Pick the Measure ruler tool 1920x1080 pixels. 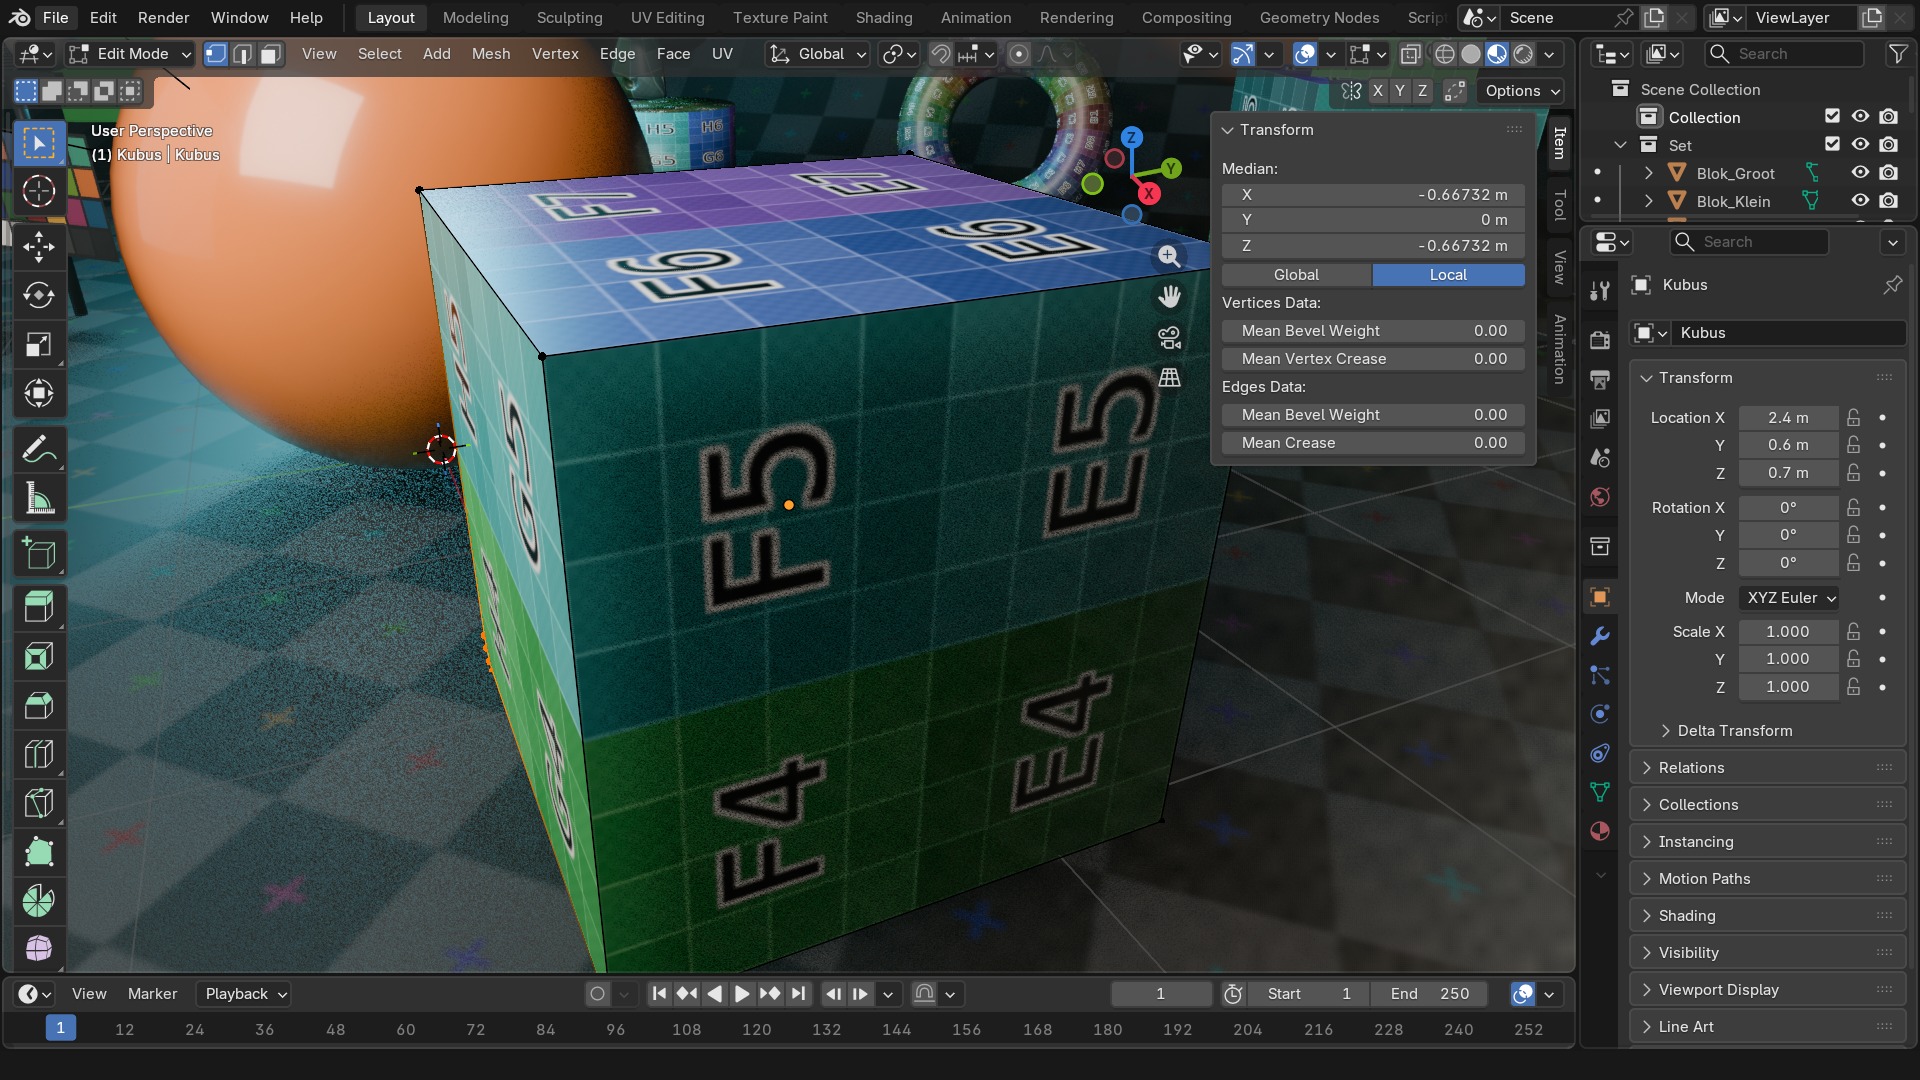click(39, 499)
